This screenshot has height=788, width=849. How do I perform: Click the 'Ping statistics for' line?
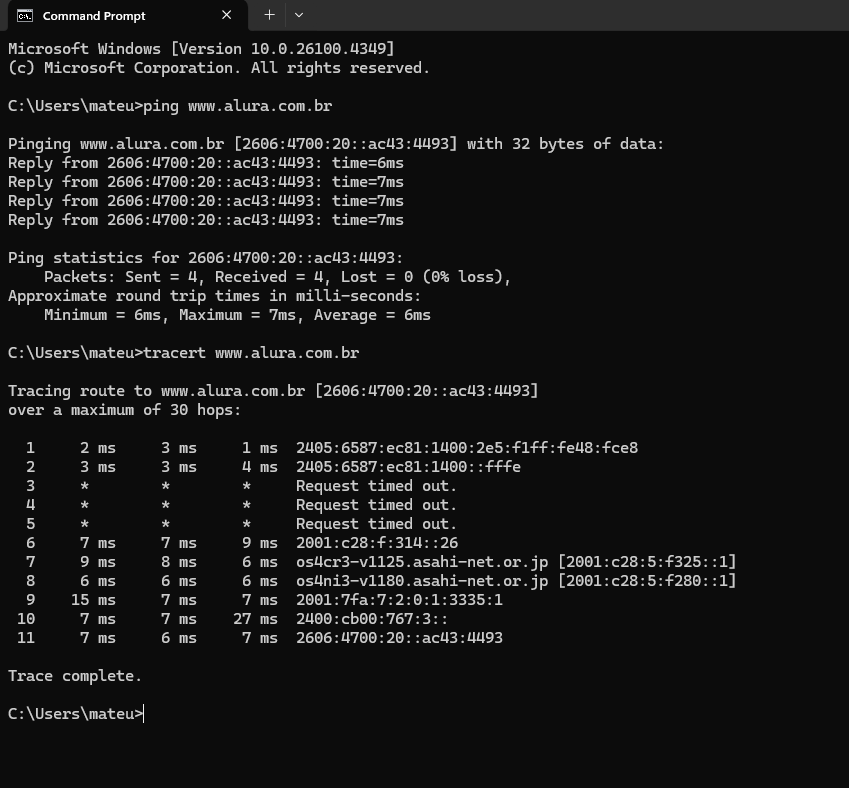[x=206, y=258]
